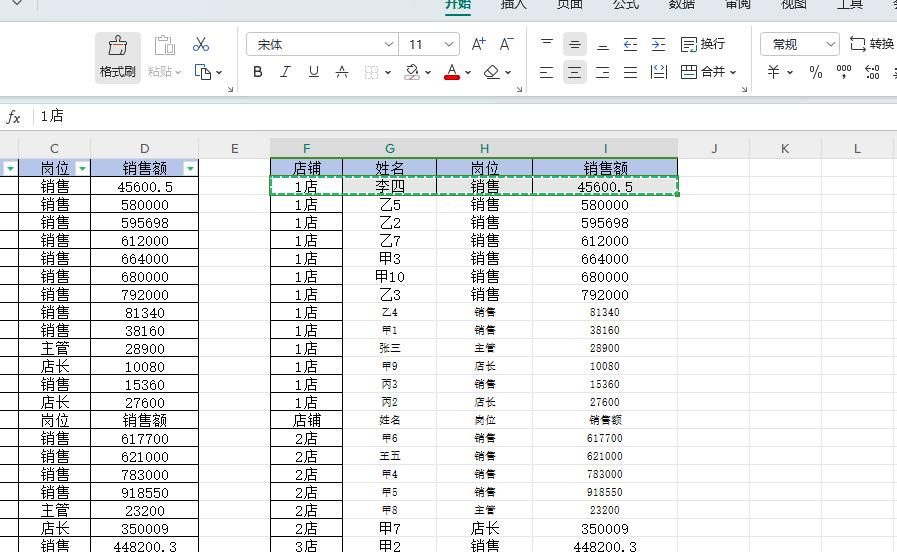Activate the Format Painter (格式刷) tool
The width and height of the screenshot is (897, 552).
pyautogui.click(x=117, y=57)
